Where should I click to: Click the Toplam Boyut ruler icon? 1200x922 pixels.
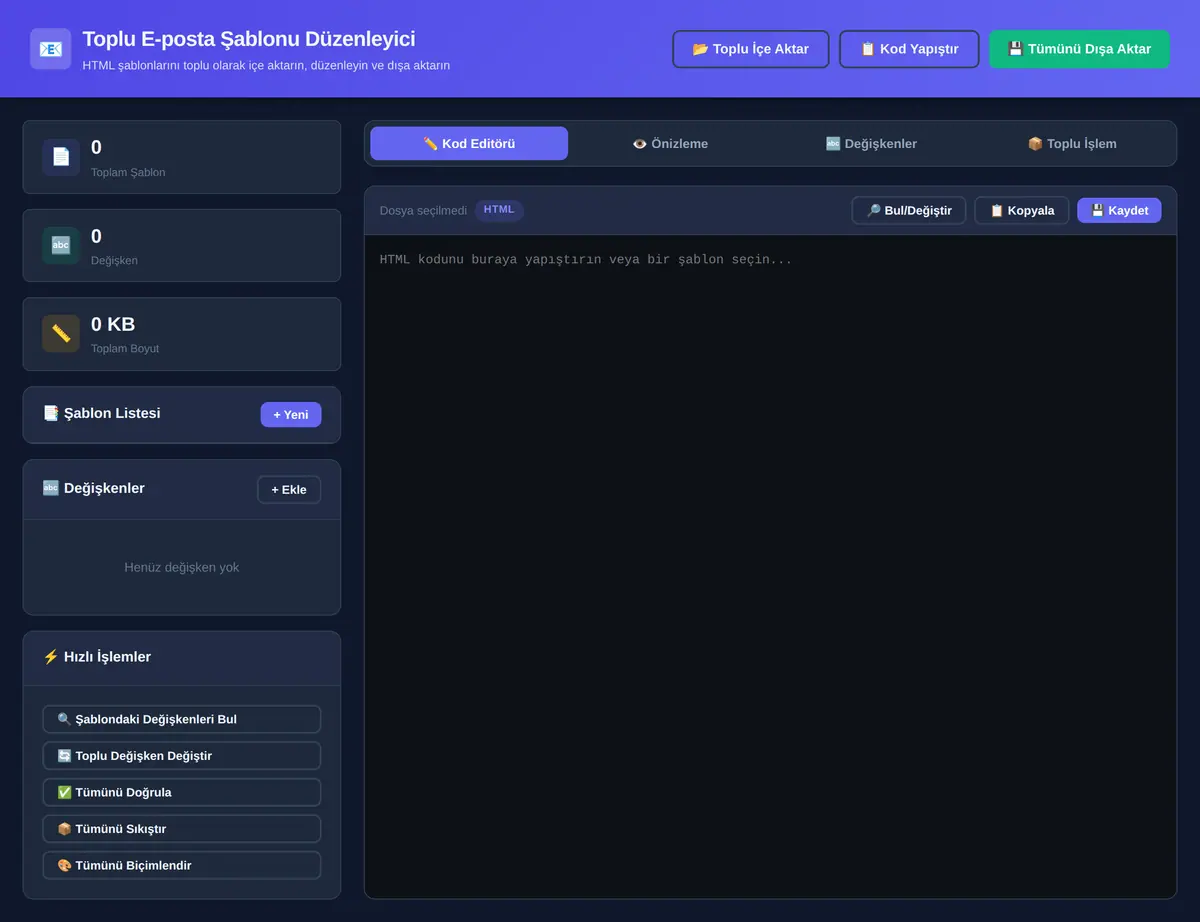pos(61,333)
